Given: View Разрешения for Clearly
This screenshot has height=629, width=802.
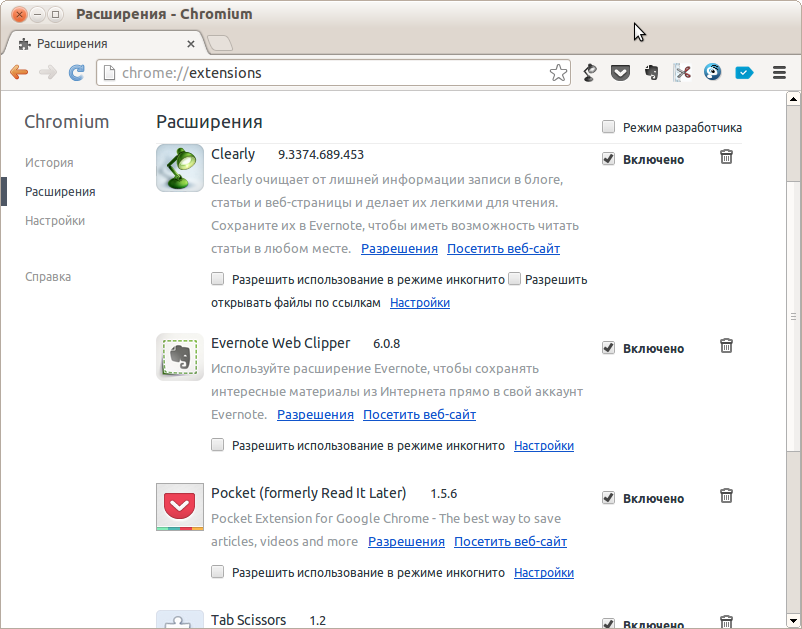Looking at the screenshot, I should click(399, 249).
